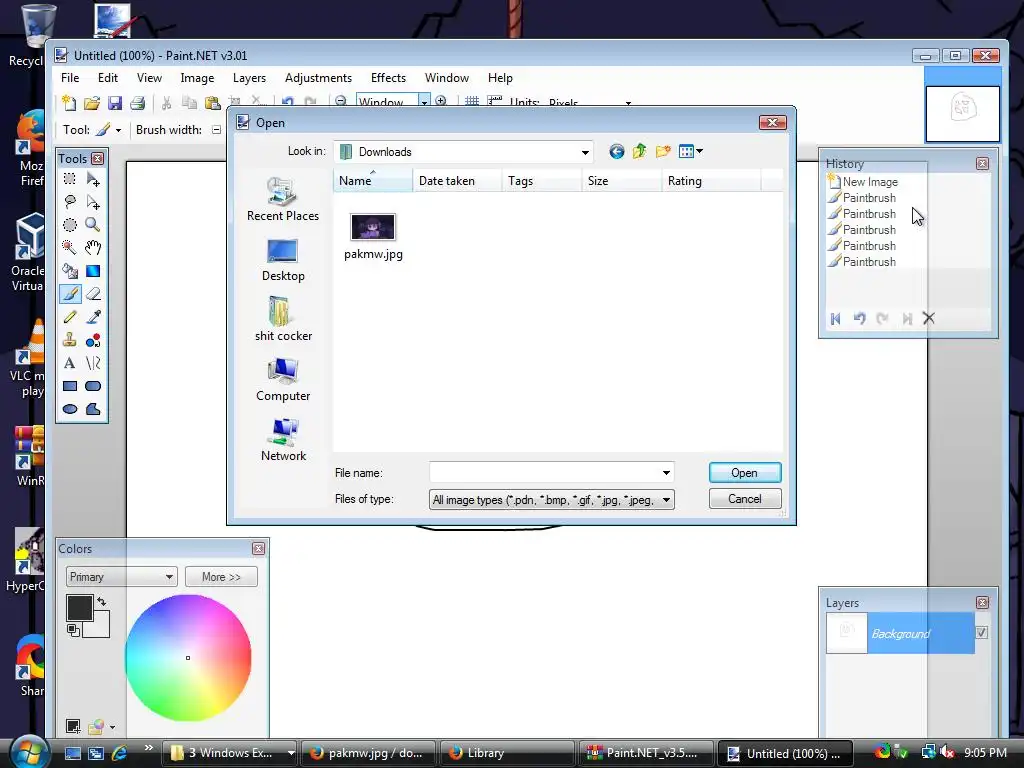This screenshot has height=768, width=1024.
Task: Select the Text tool
Action: pyautogui.click(x=70, y=363)
